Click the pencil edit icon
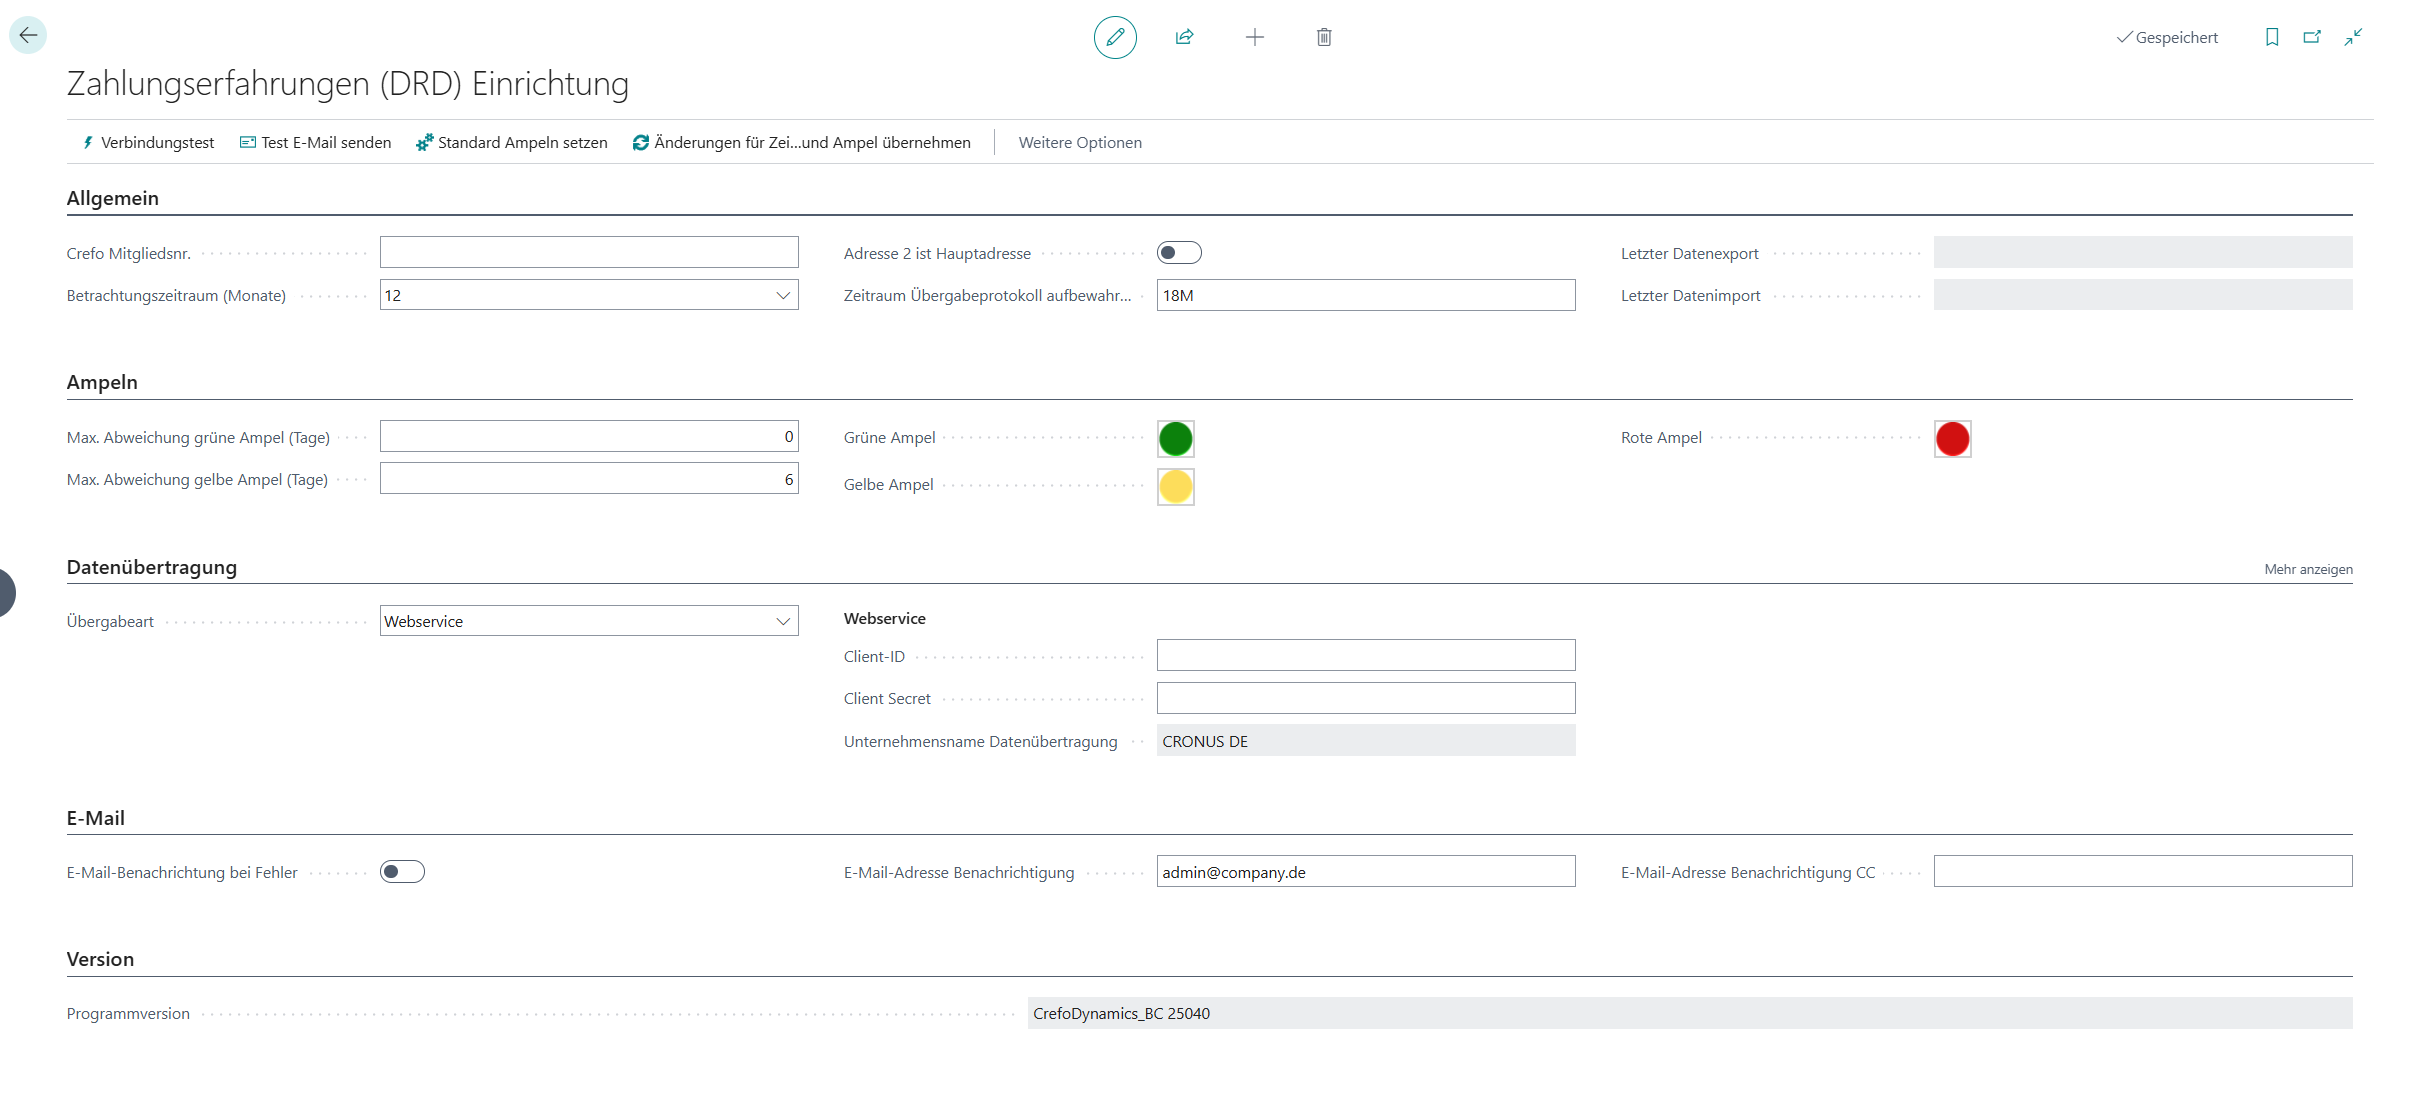2421x1102 pixels. pos(1115,37)
